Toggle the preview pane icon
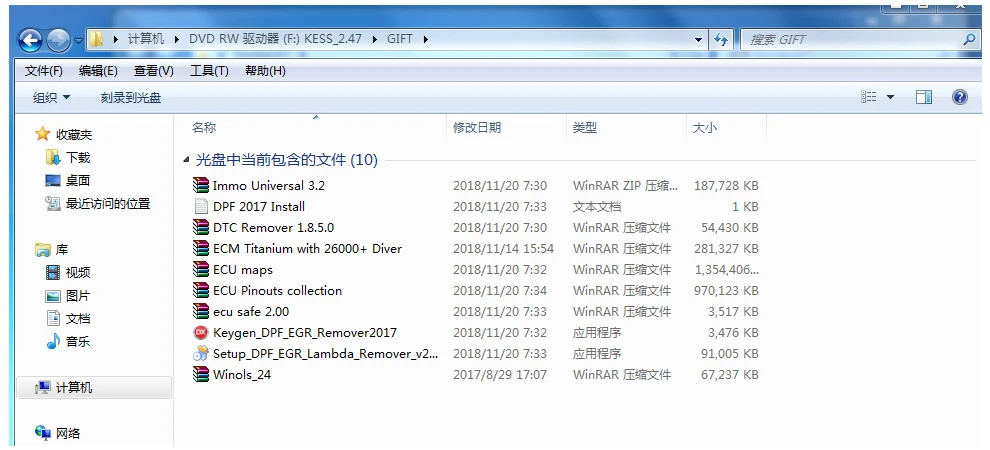 [924, 97]
